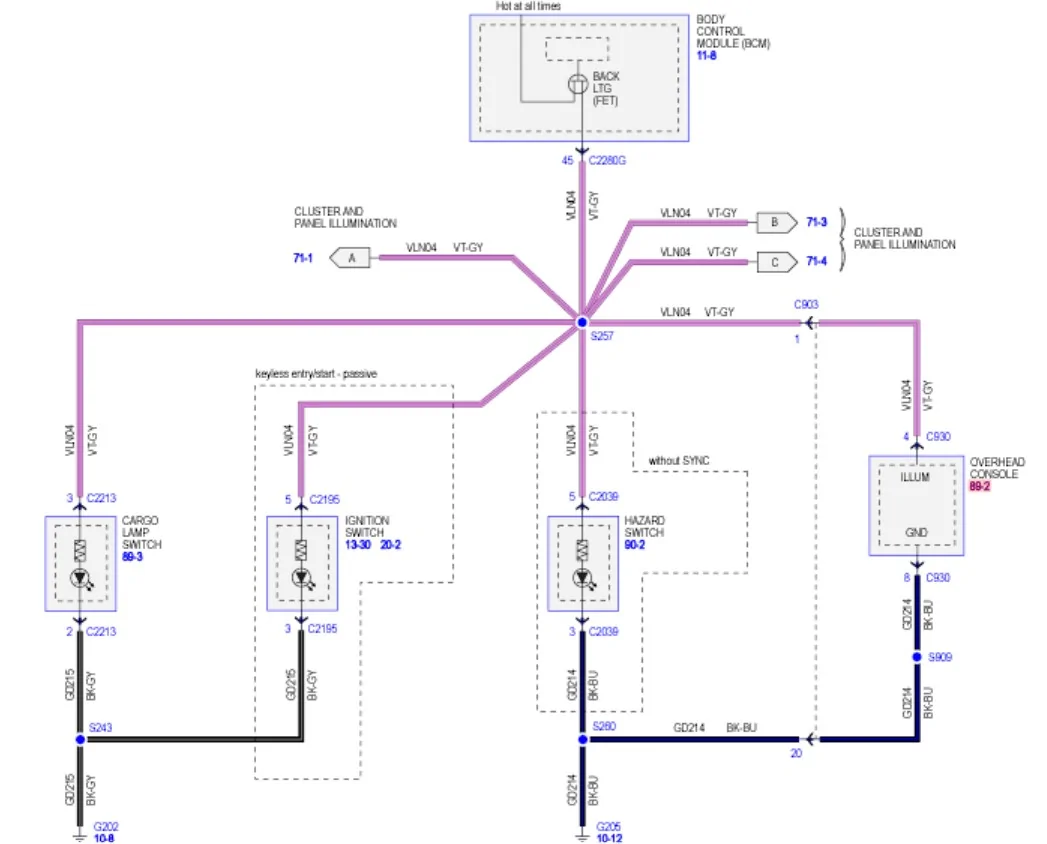Open page reference 11-8 for the BCM

click(x=706, y=55)
